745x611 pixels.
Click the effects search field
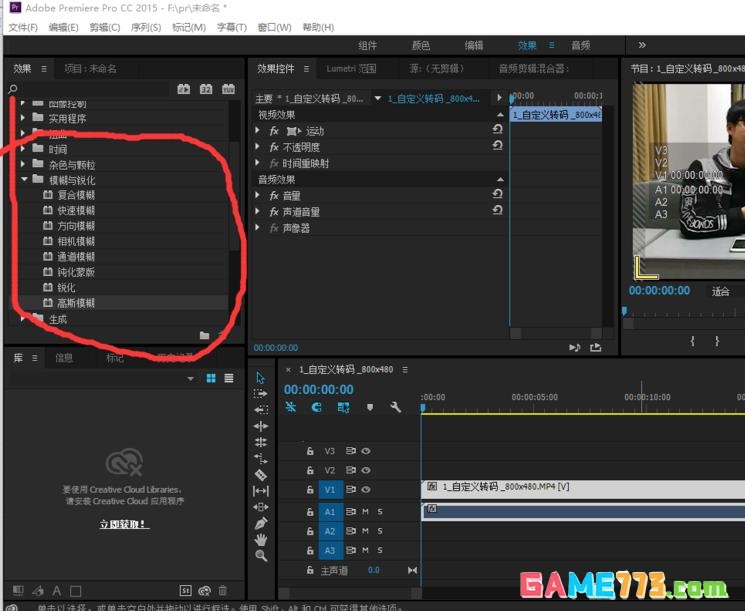pos(94,89)
